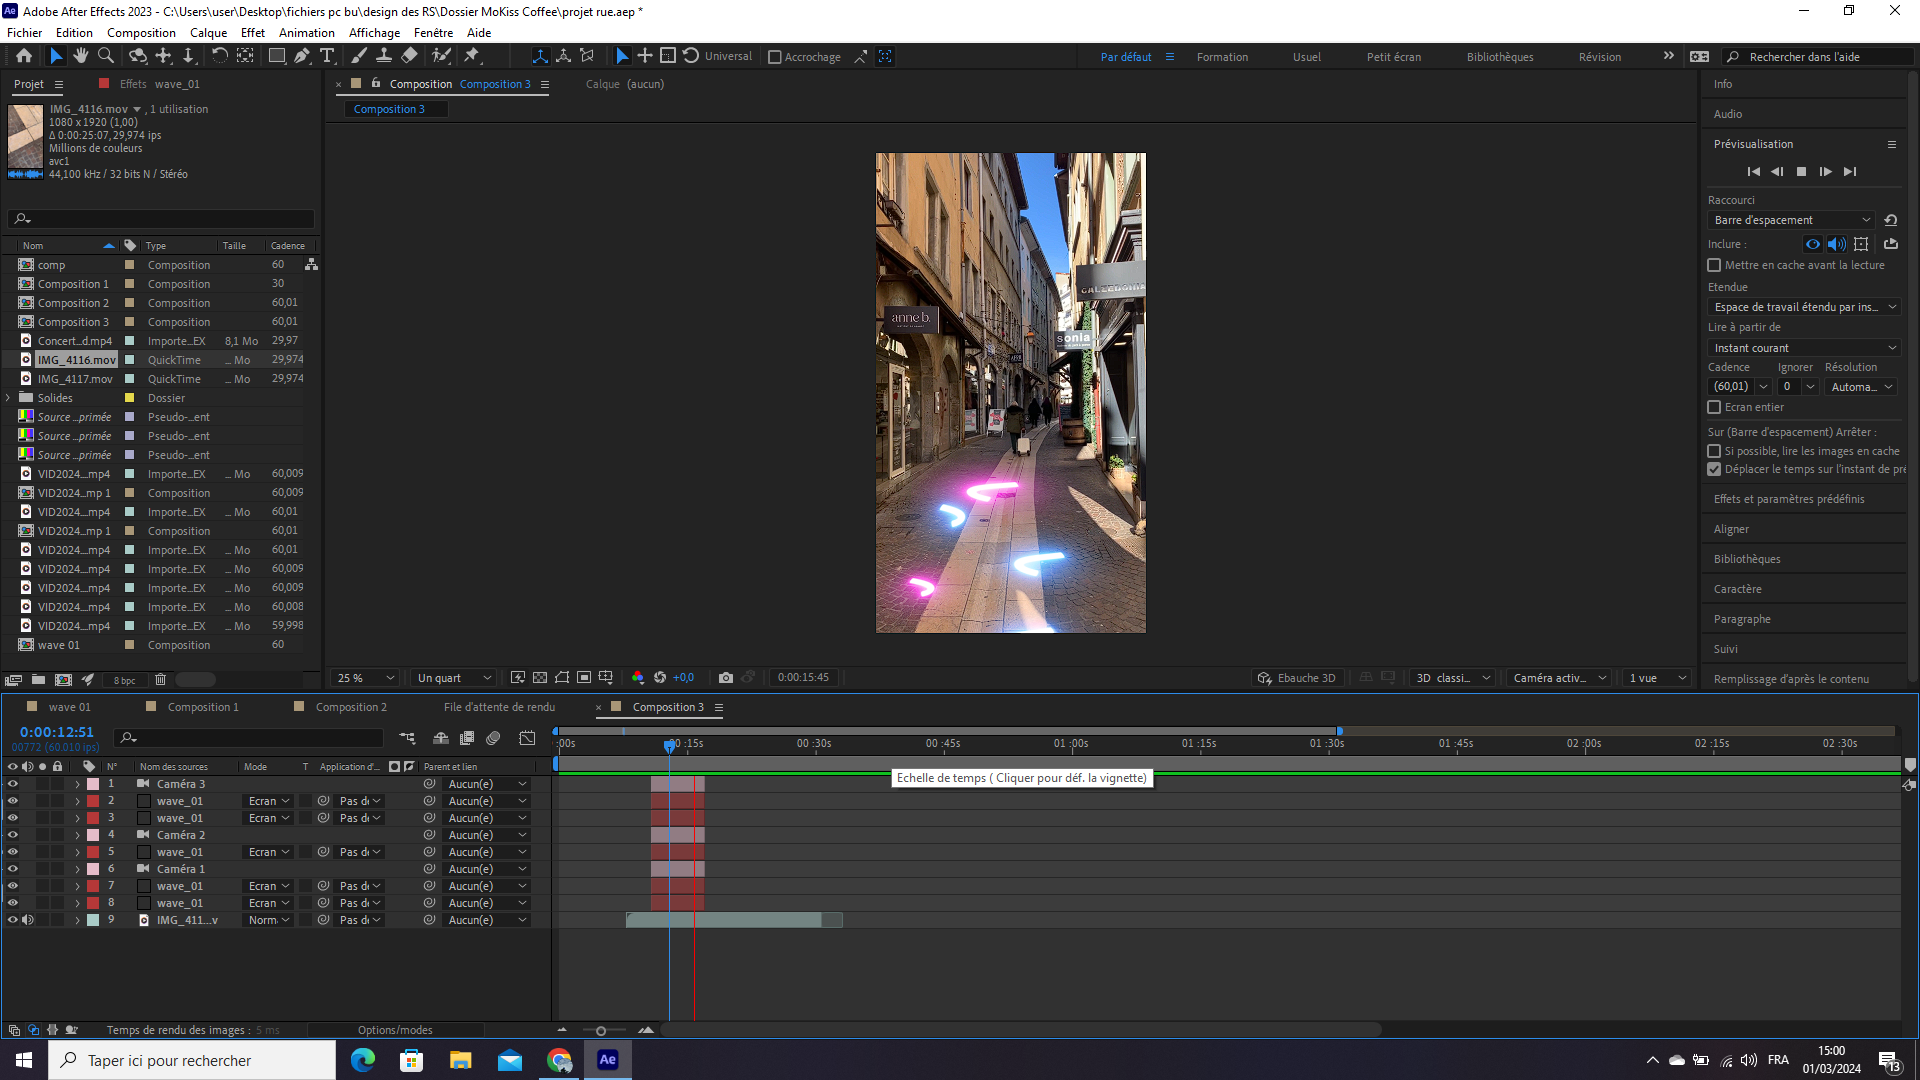The height and width of the screenshot is (1080, 1920).
Task: Select the Type text tool
Action: coord(327,56)
